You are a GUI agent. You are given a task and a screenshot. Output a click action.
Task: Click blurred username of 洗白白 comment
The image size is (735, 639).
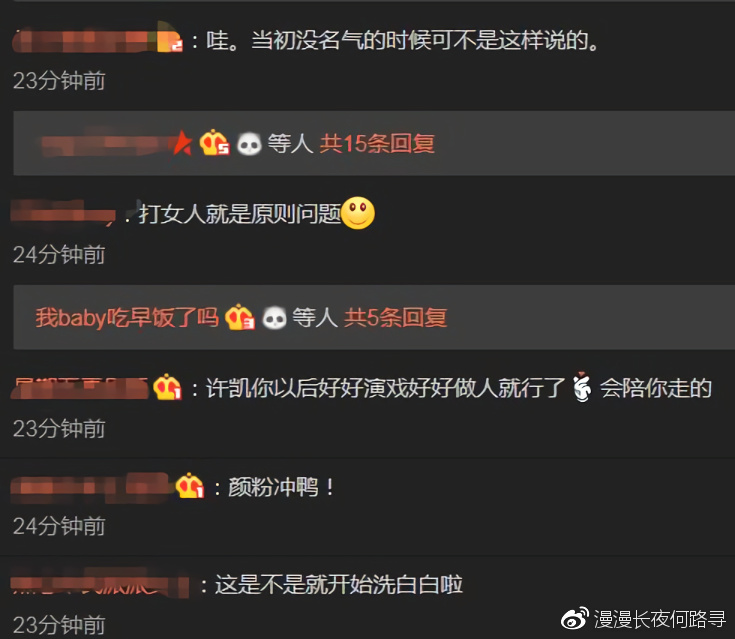pyautogui.click(x=100, y=585)
